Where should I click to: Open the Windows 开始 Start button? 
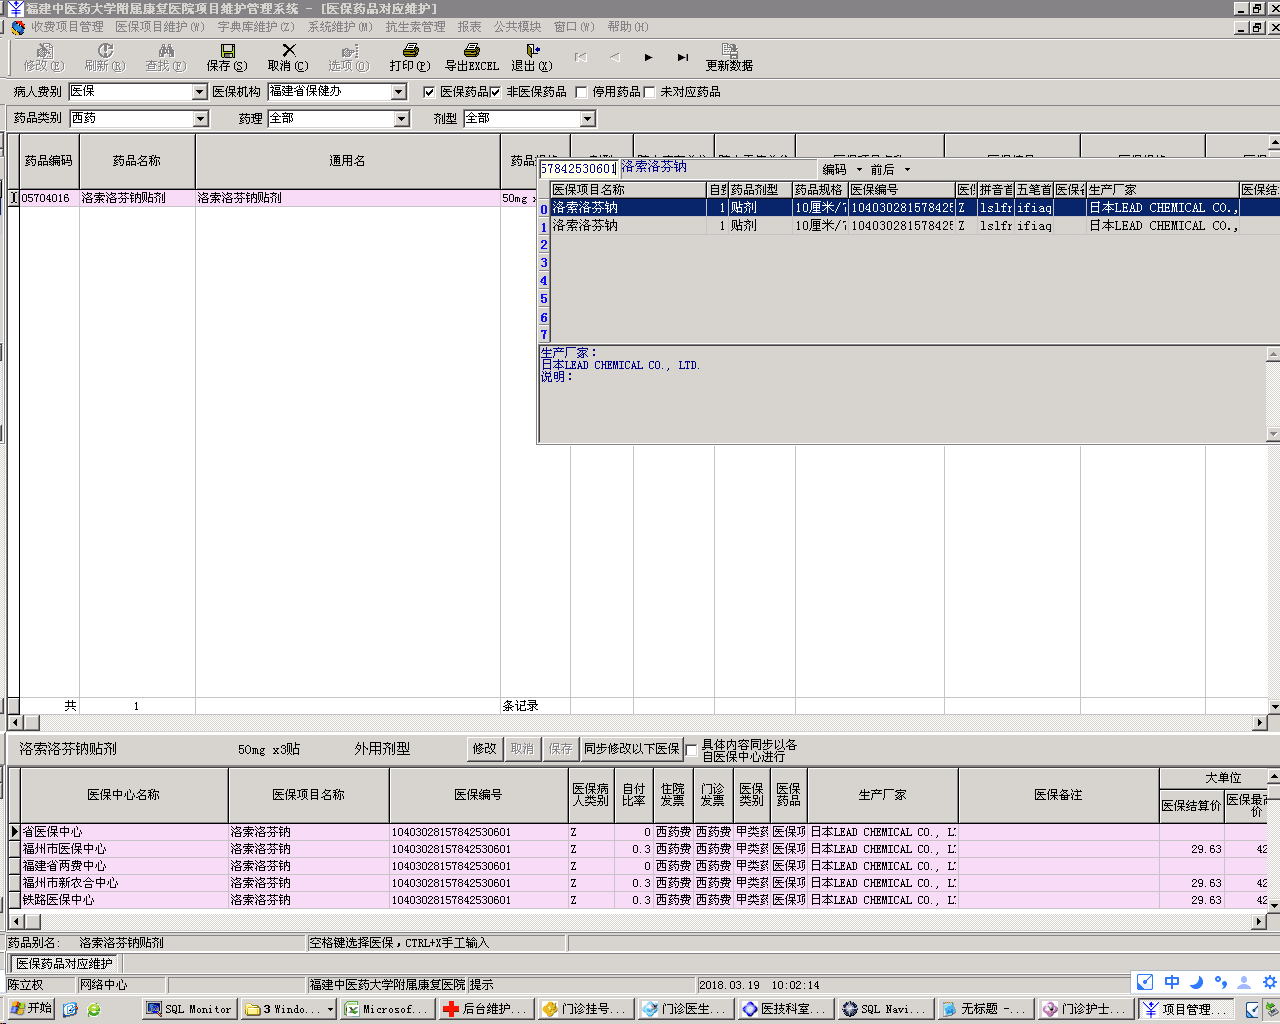pos(30,1008)
